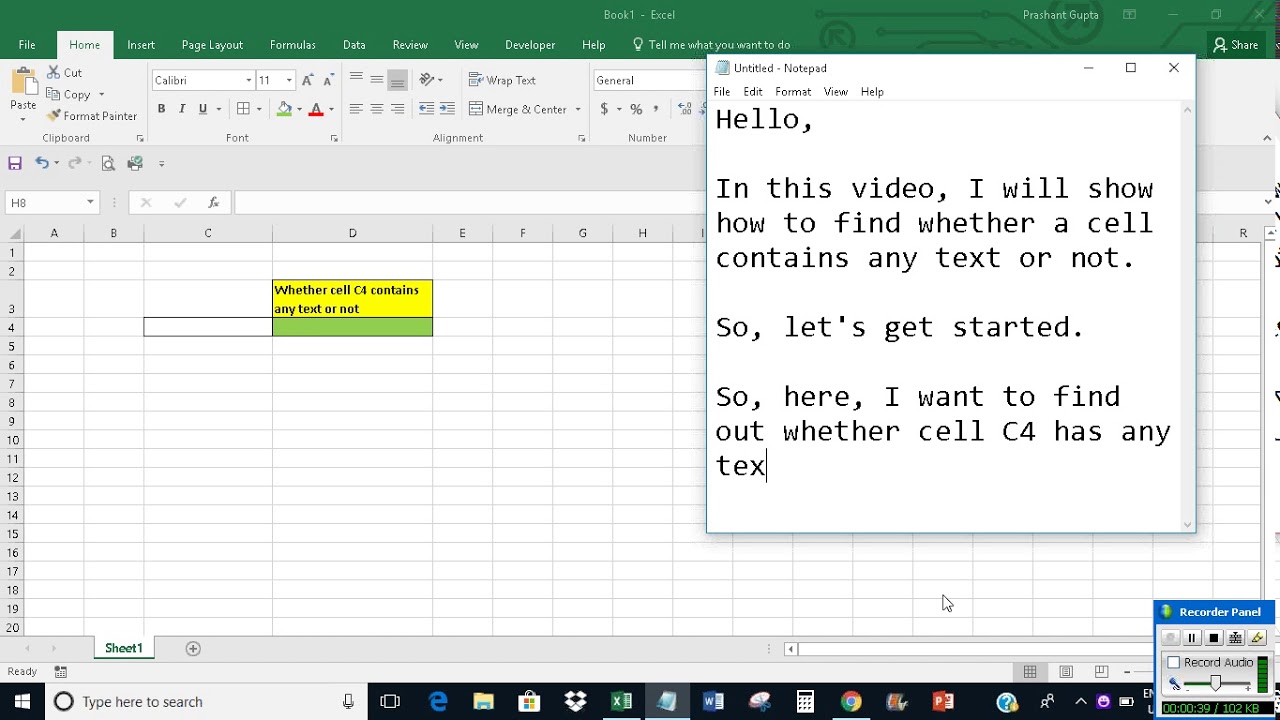The height and width of the screenshot is (720, 1280).
Task: Expand the Borders dropdown arrow
Action: pos(259,109)
